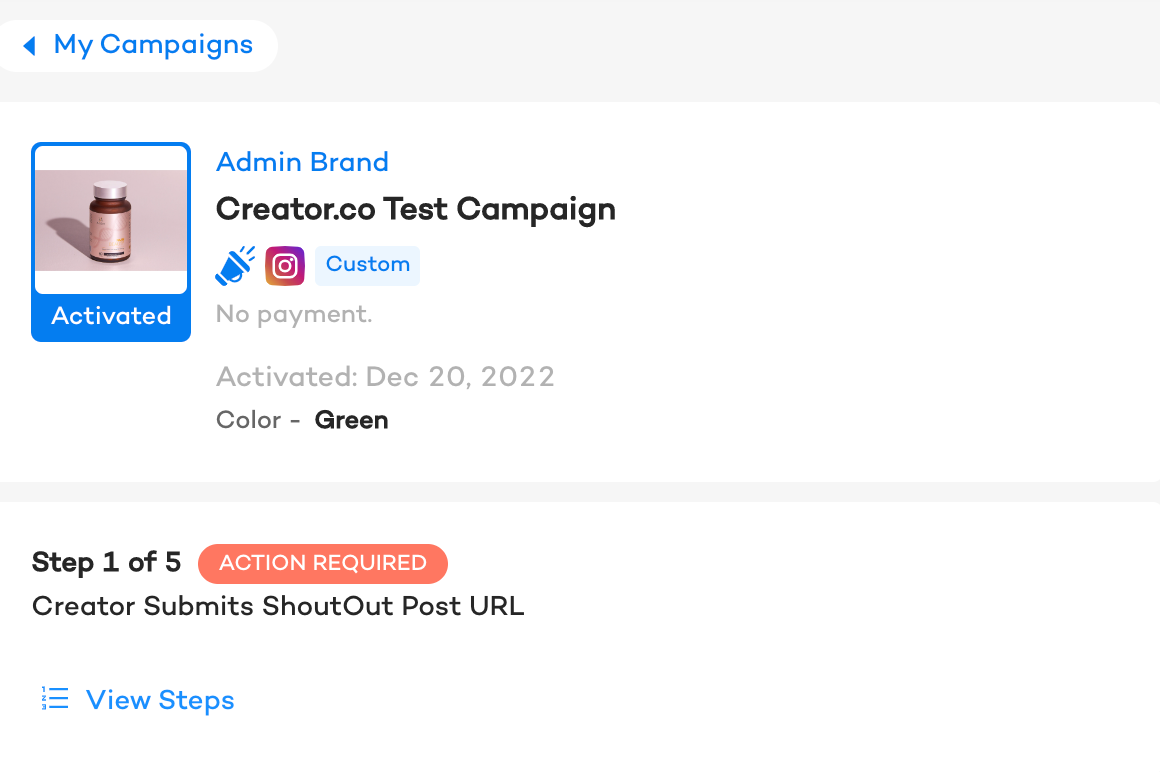1160x772 pixels.
Task: Click the Creator.co Test Campaign title
Action: [x=416, y=210]
